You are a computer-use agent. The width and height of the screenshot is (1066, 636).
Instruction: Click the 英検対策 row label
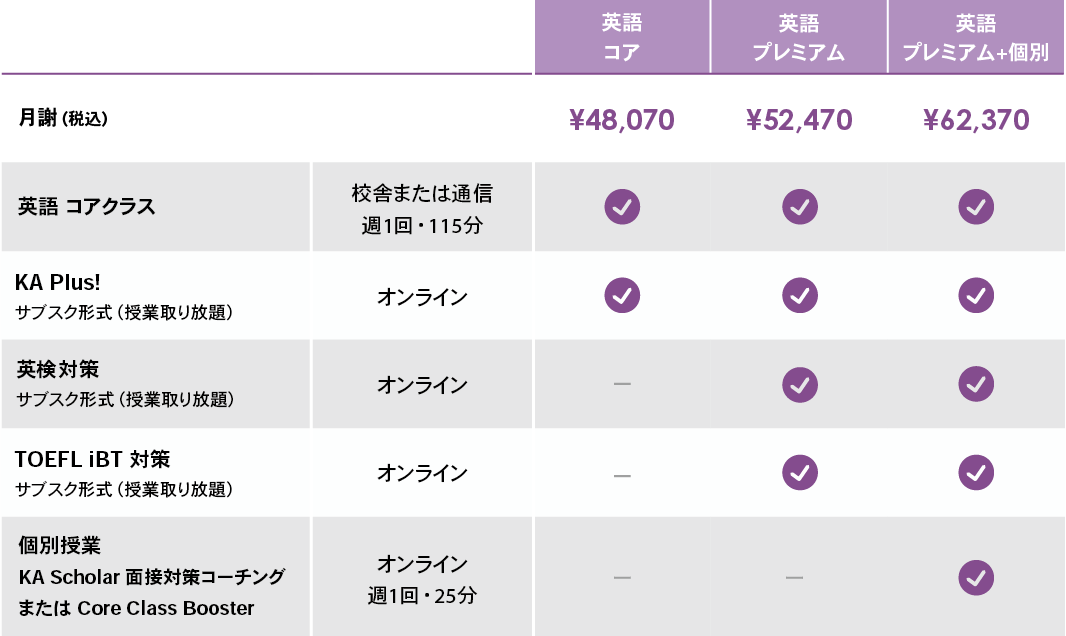[x=59, y=369]
